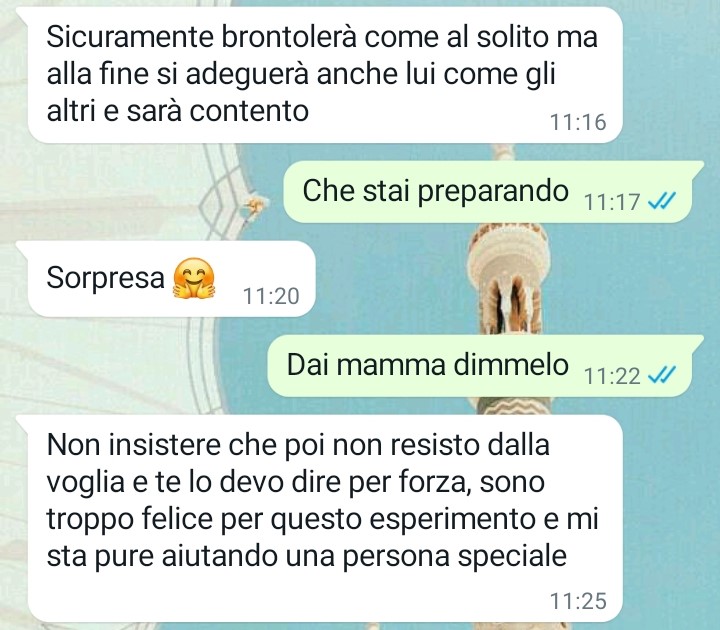Click the 11:16 timestamp

point(578,122)
